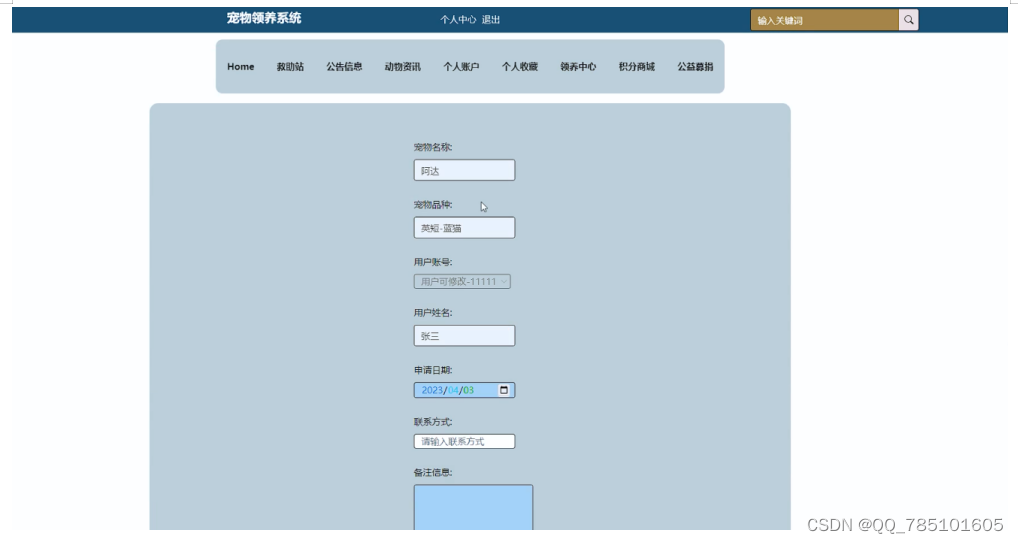Click the 个人中心 link
Image resolution: width=1018 pixels, height=543 pixels.
(x=458, y=20)
